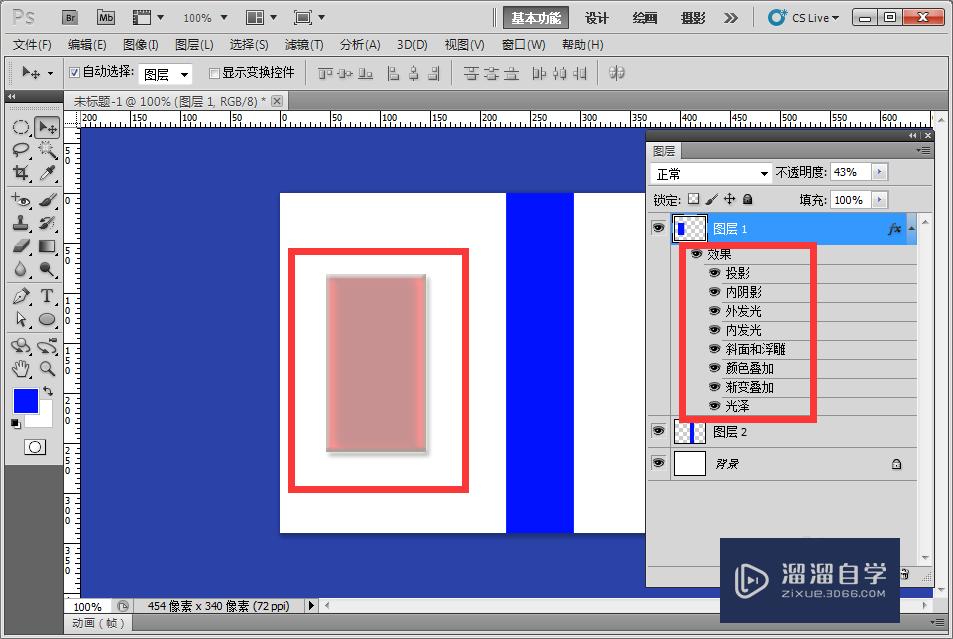
Task: Switch to 基本功能 workspace
Action: (x=535, y=18)
